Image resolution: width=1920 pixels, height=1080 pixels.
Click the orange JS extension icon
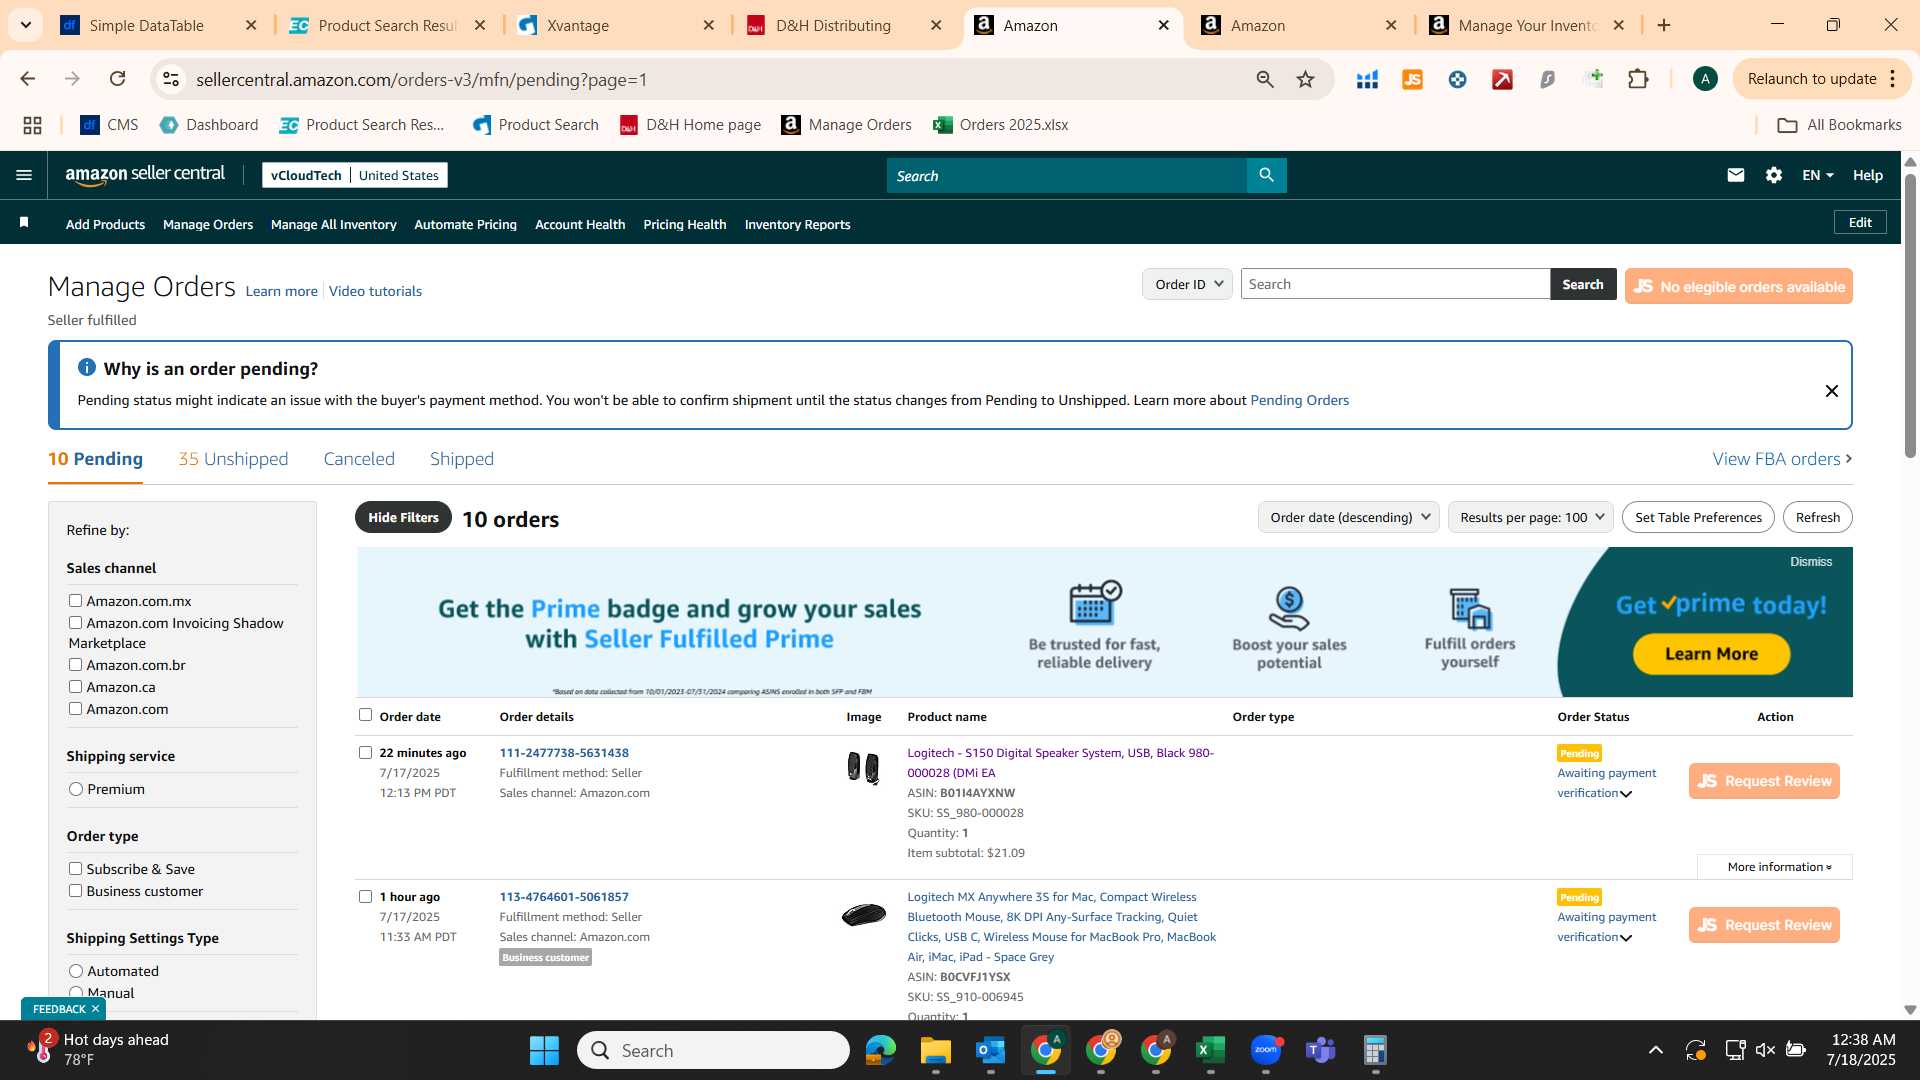[1412, 79]
